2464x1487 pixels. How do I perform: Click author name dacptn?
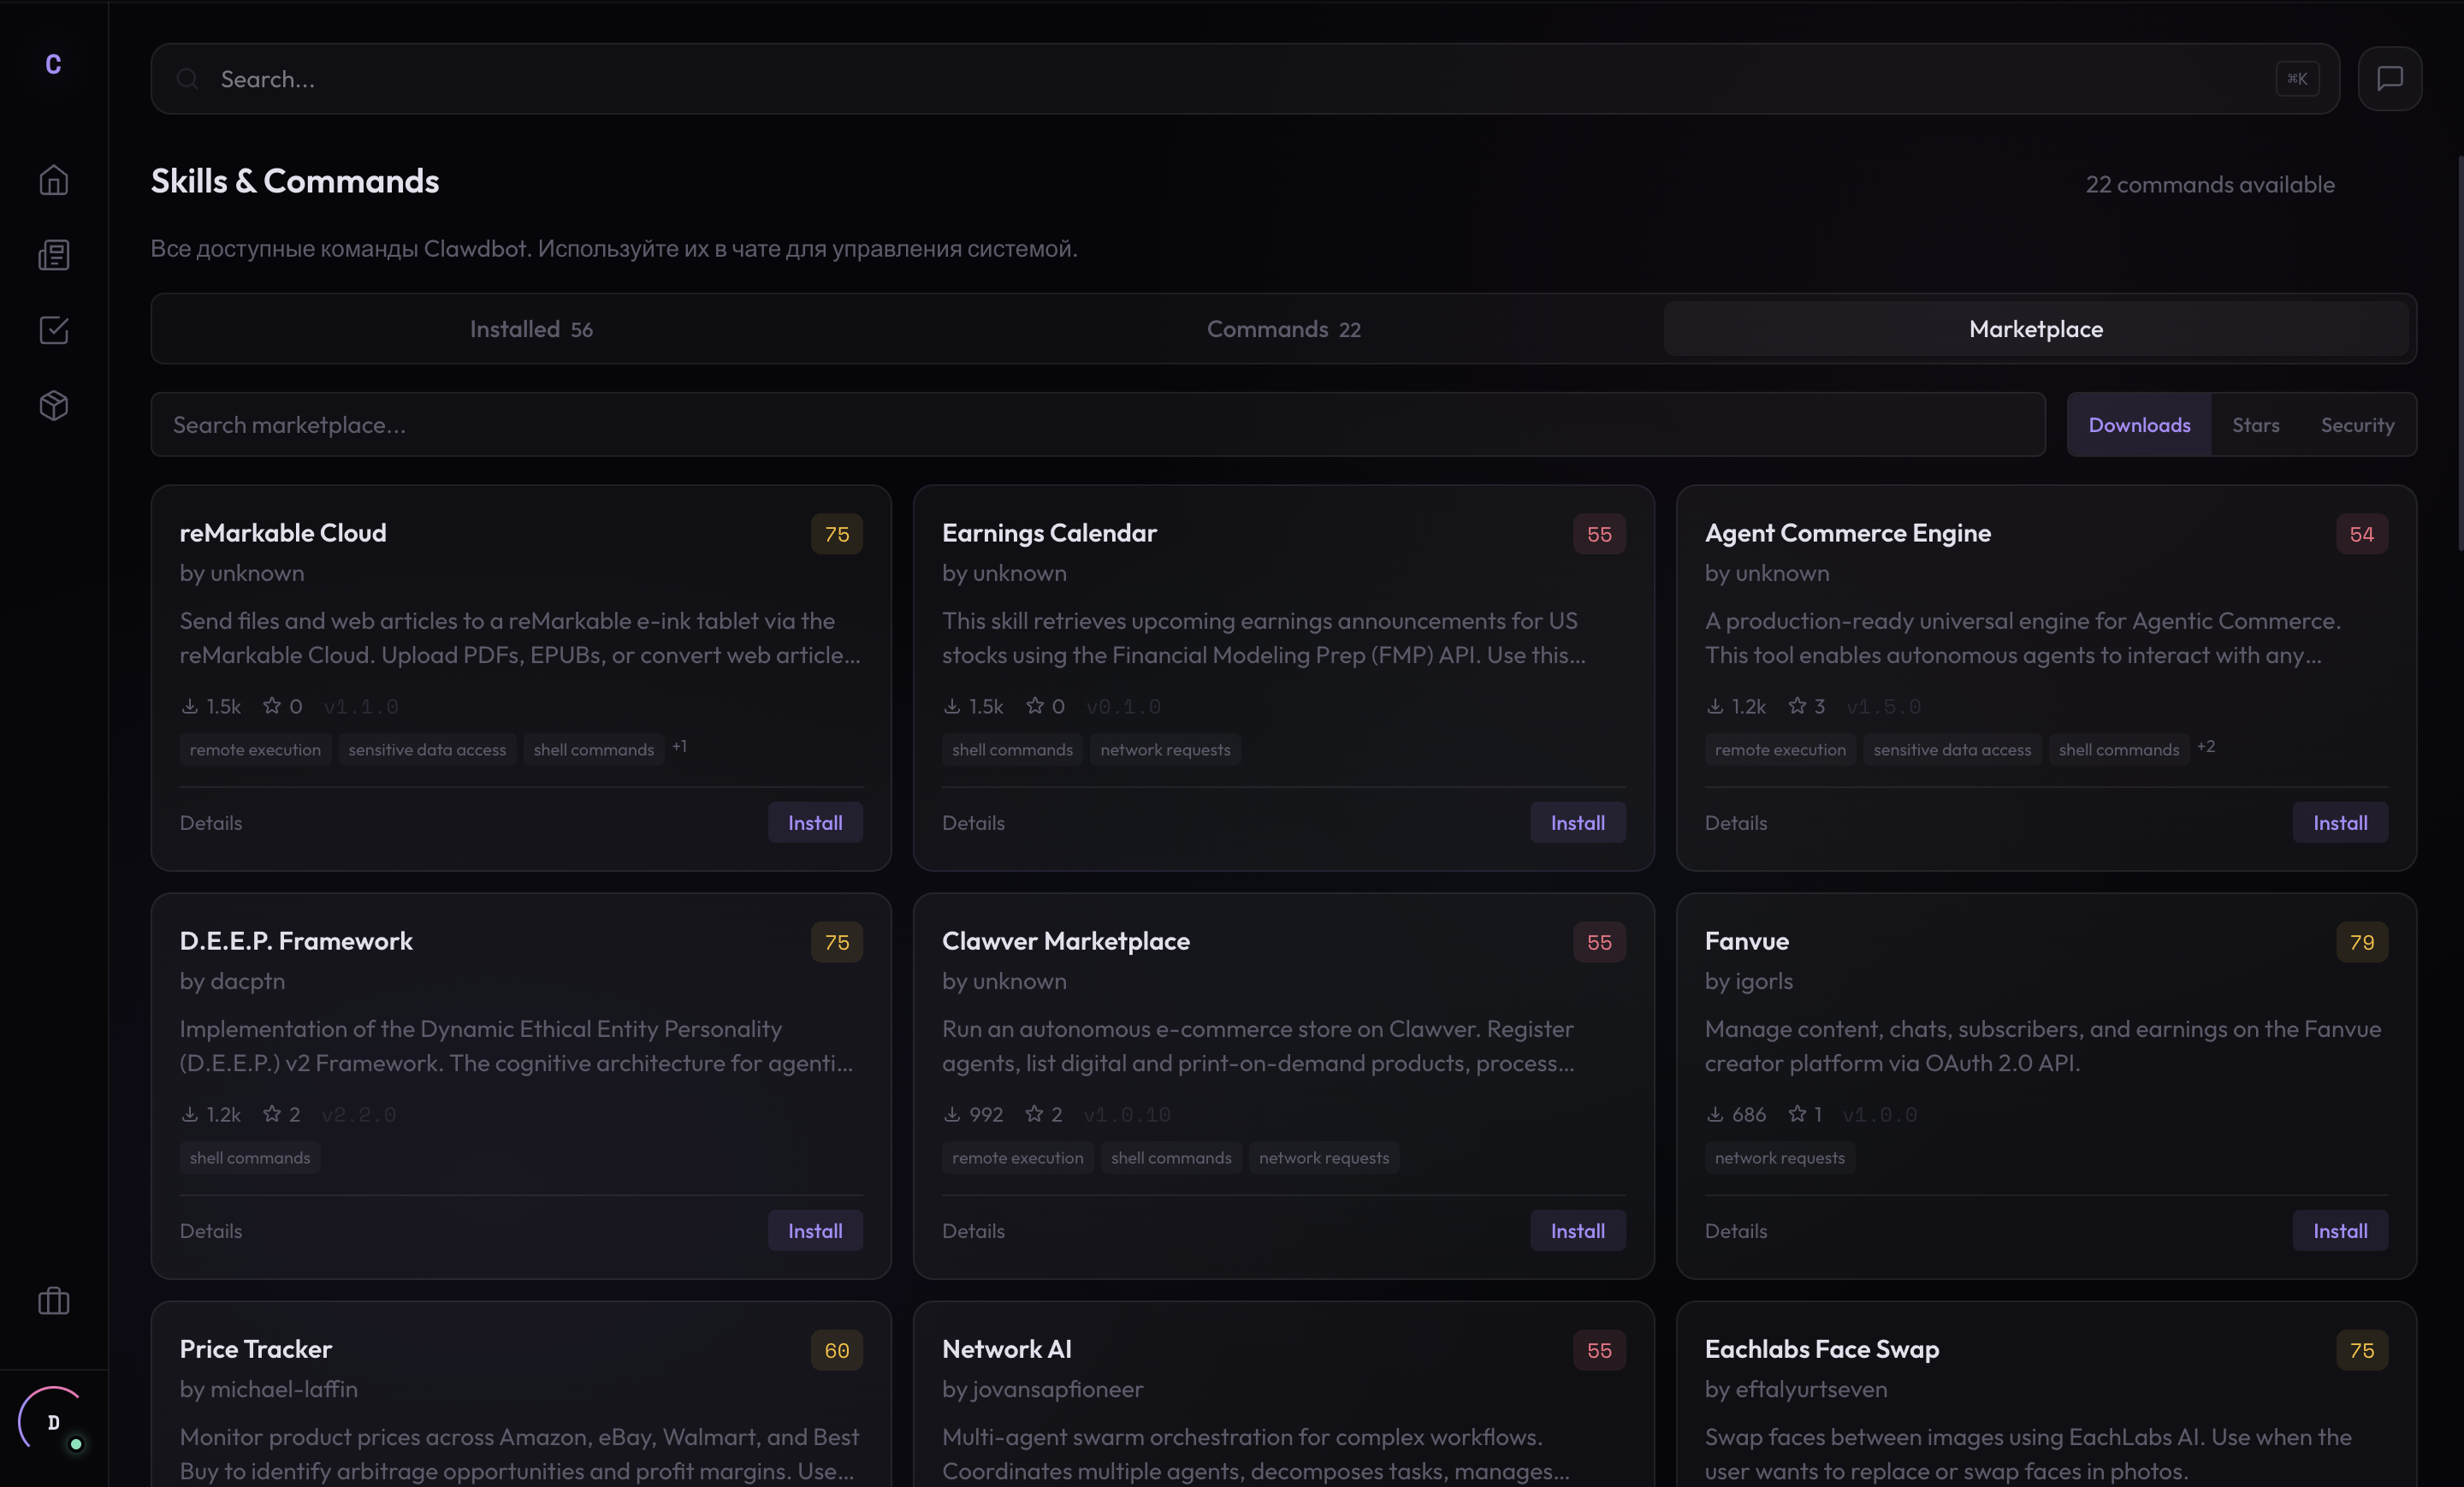coord(247,982)
